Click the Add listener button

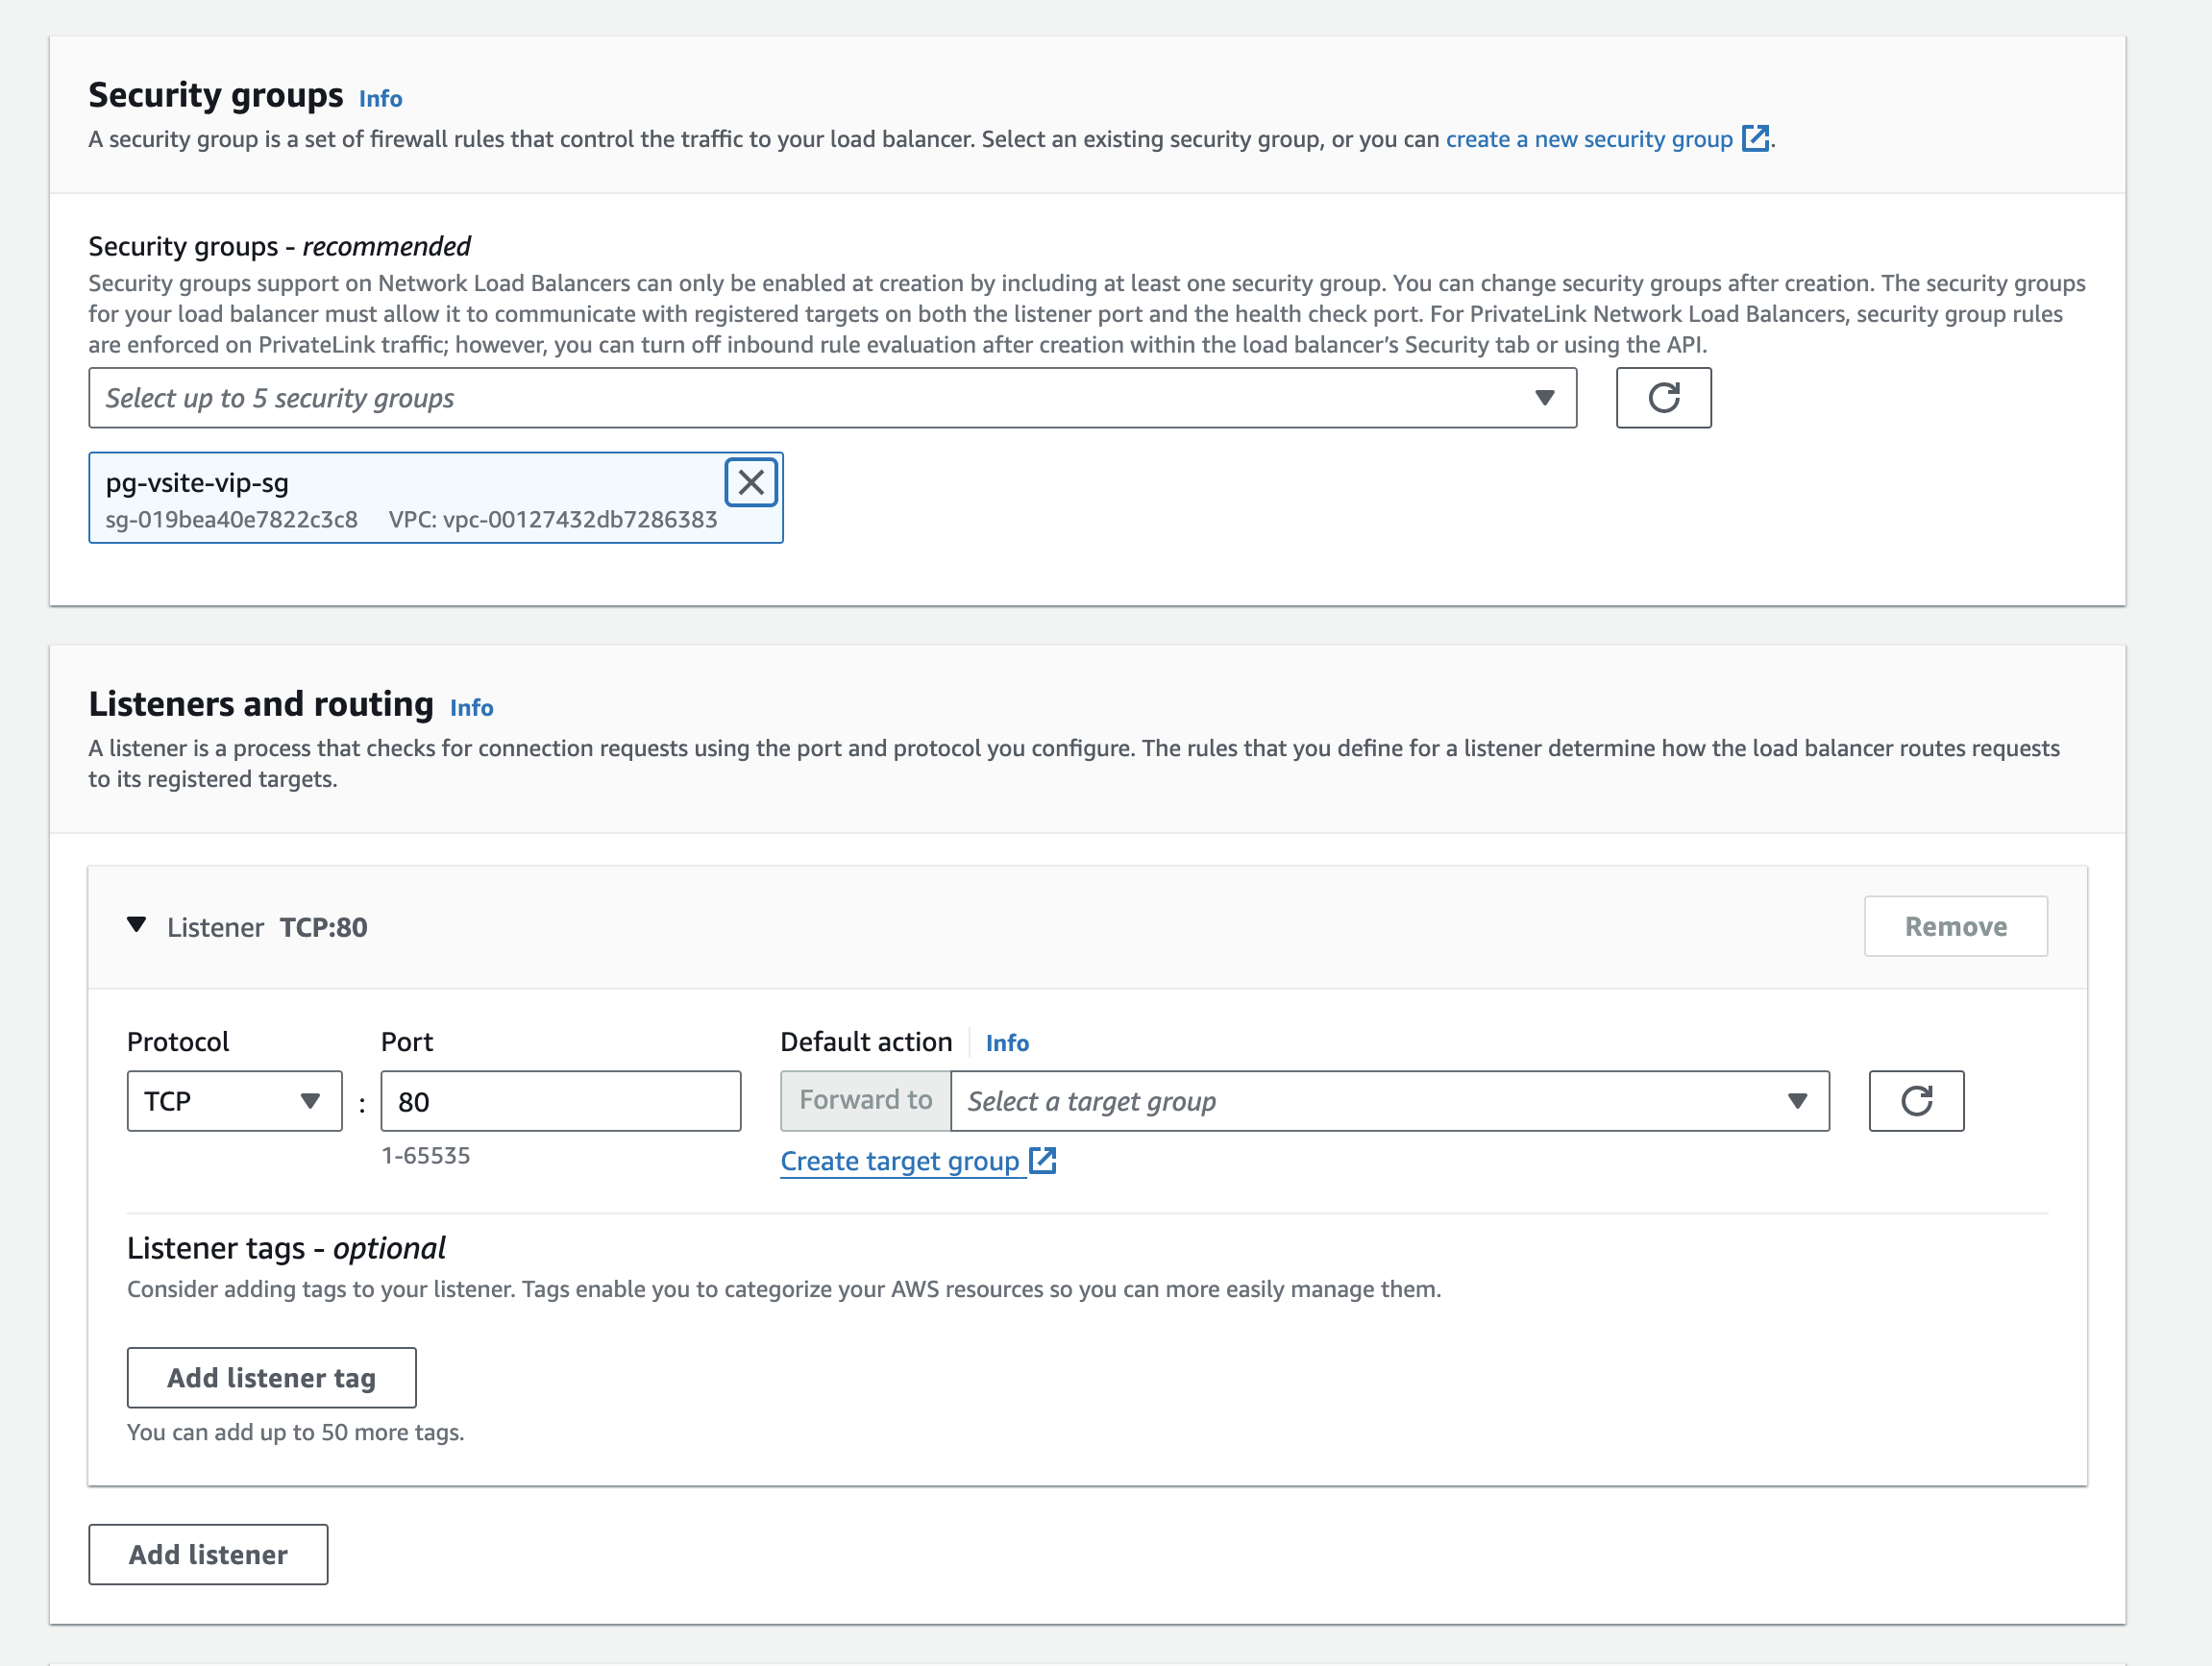click(207, 1554)
